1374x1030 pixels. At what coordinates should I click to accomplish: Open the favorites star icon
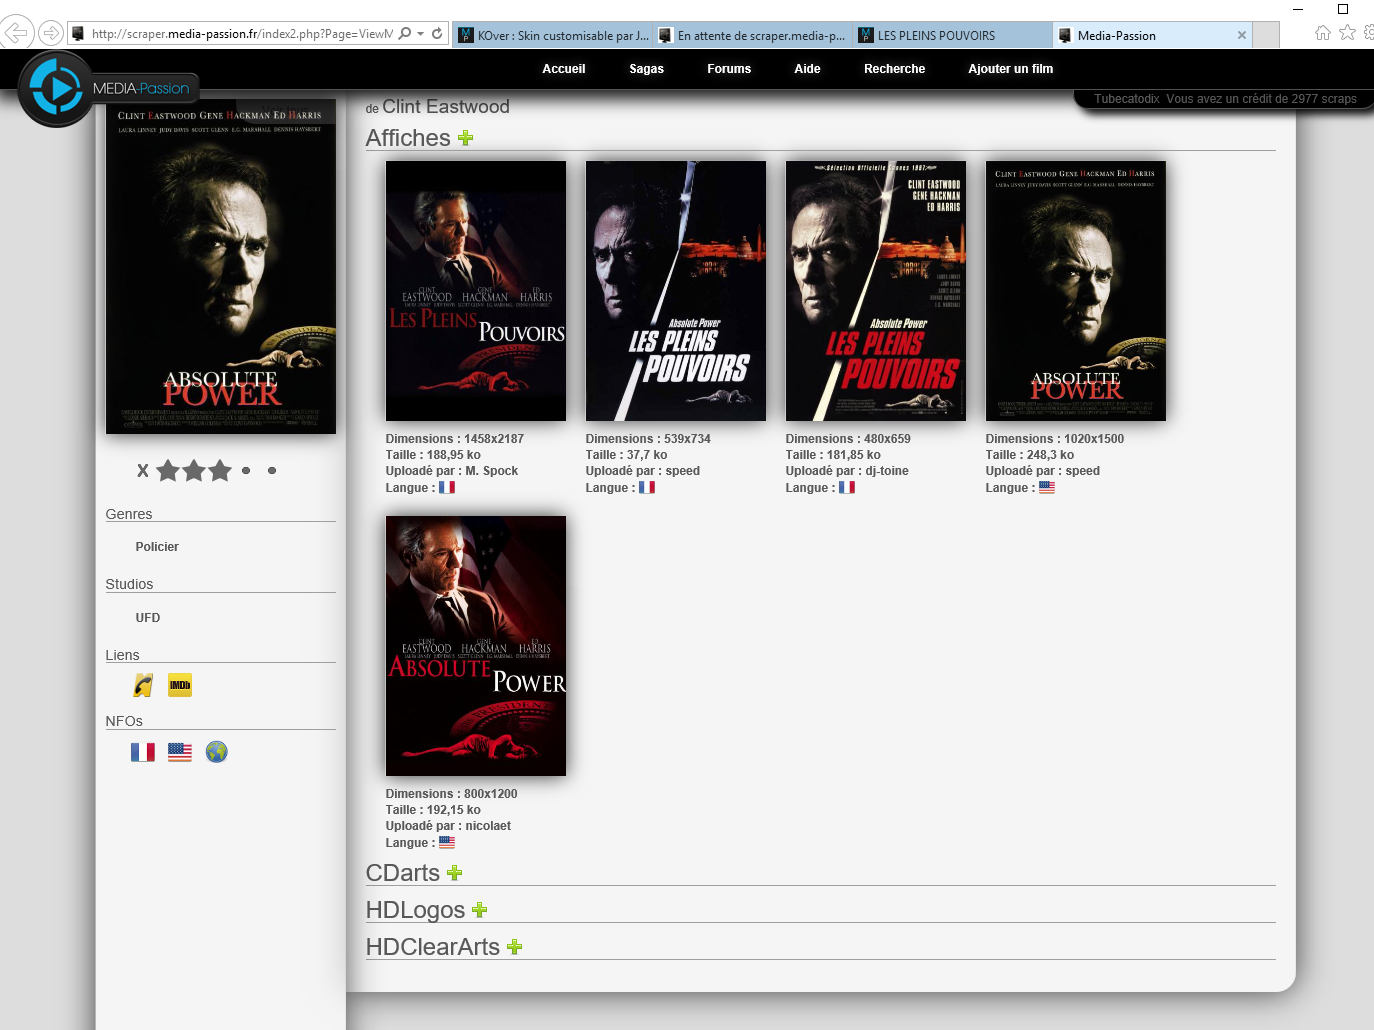coord(1348,33)
